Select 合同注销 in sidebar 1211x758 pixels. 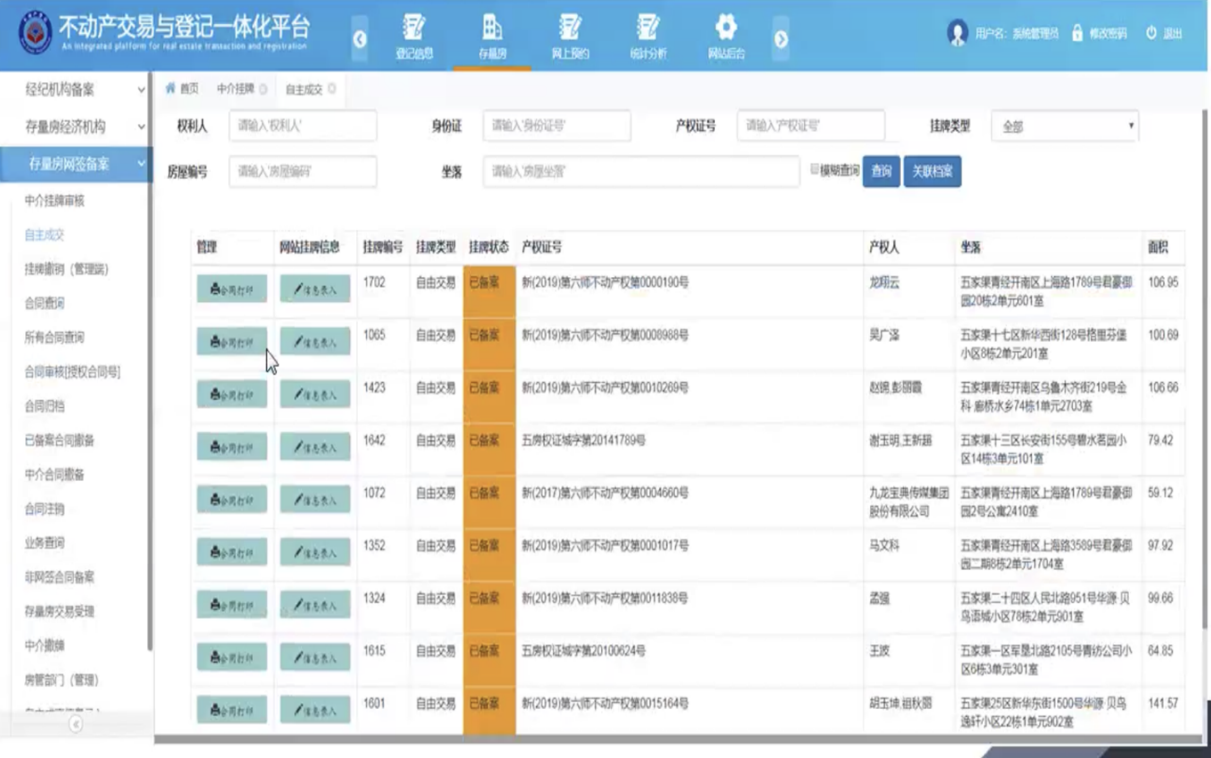[44, 509]
